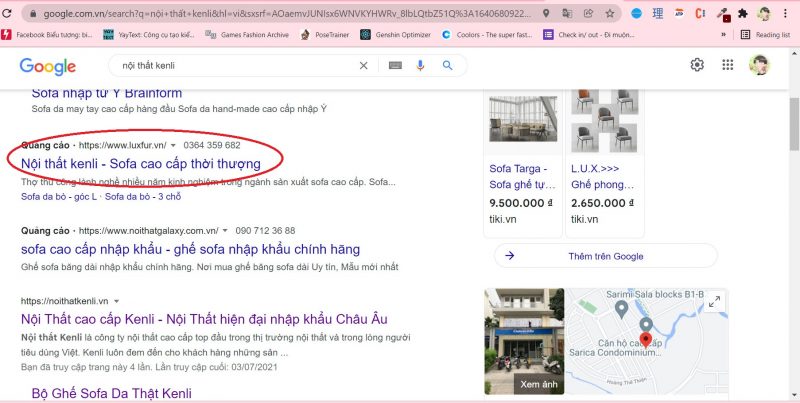800x403 pixels.
Task: Open sofa cao cấp nhập khẩu result
Action: tap(190, 249)
